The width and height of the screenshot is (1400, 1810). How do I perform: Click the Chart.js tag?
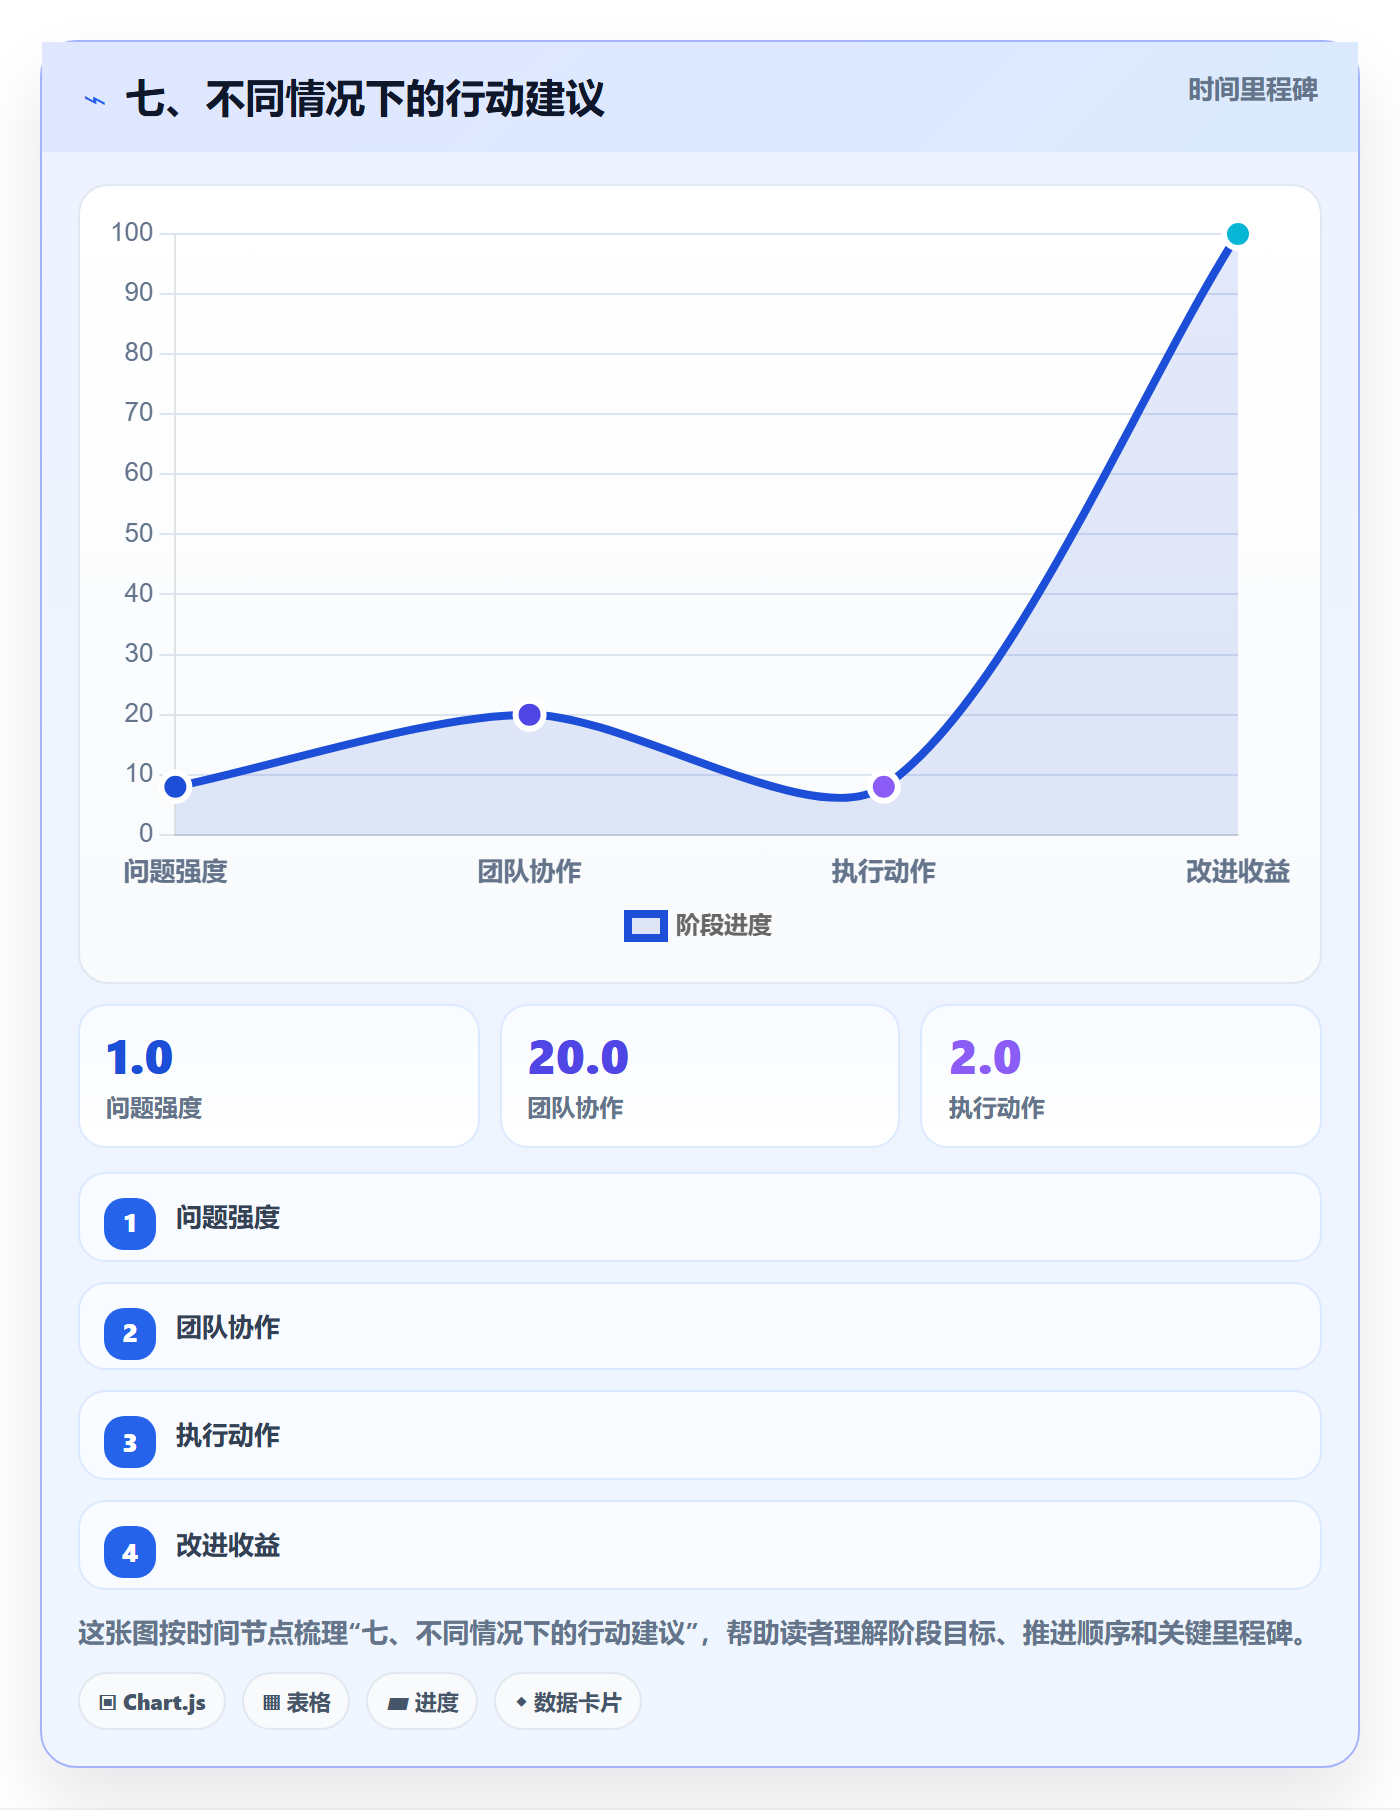coord(152,1702)
